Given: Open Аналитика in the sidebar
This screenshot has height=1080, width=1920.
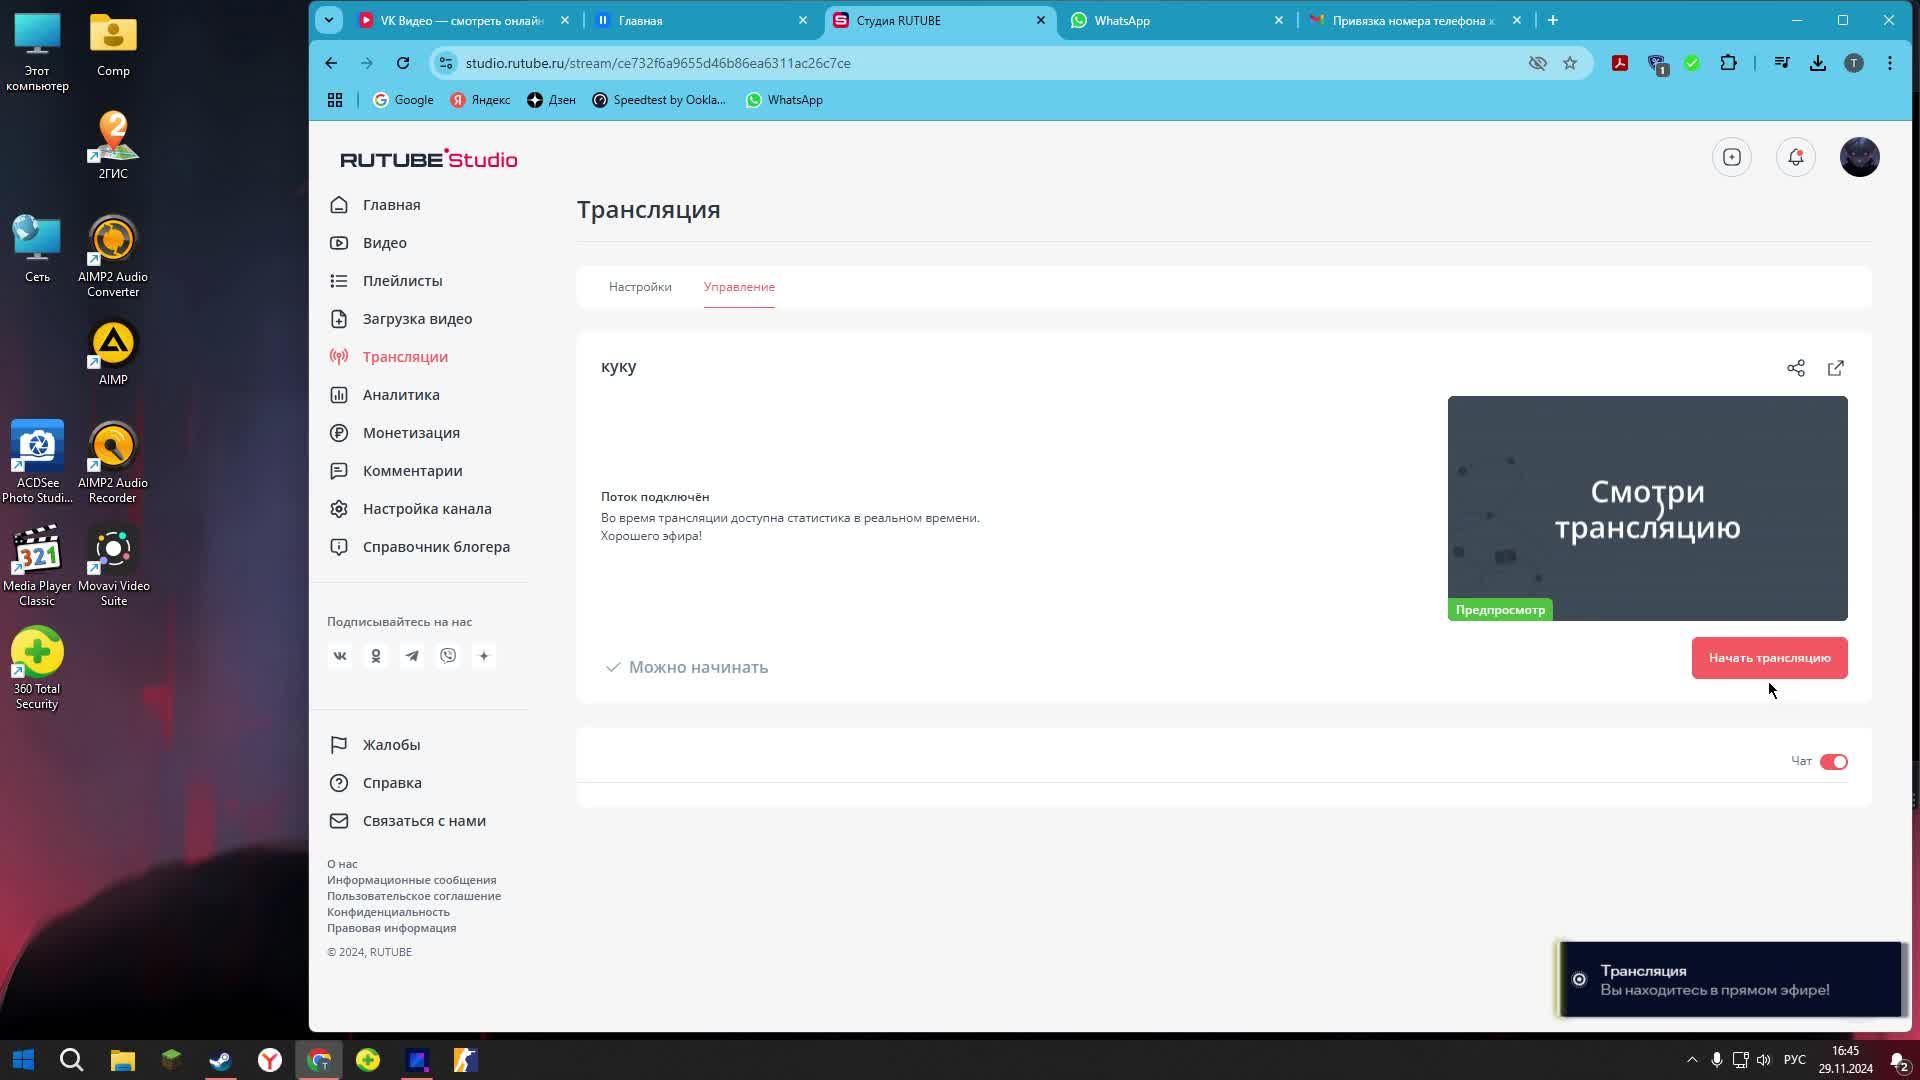Looking at the screenshot, I should tap(401, 395).
